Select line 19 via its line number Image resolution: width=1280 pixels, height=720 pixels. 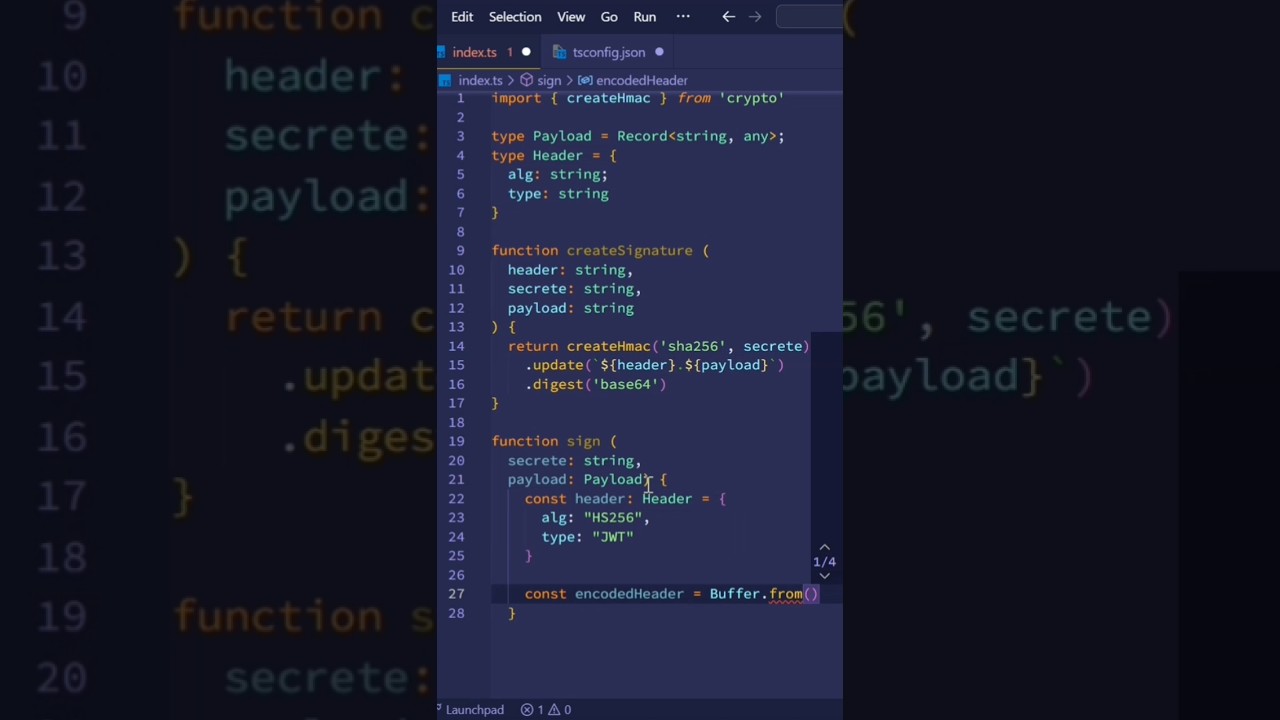pyautogui.click(x=455, y=441)
